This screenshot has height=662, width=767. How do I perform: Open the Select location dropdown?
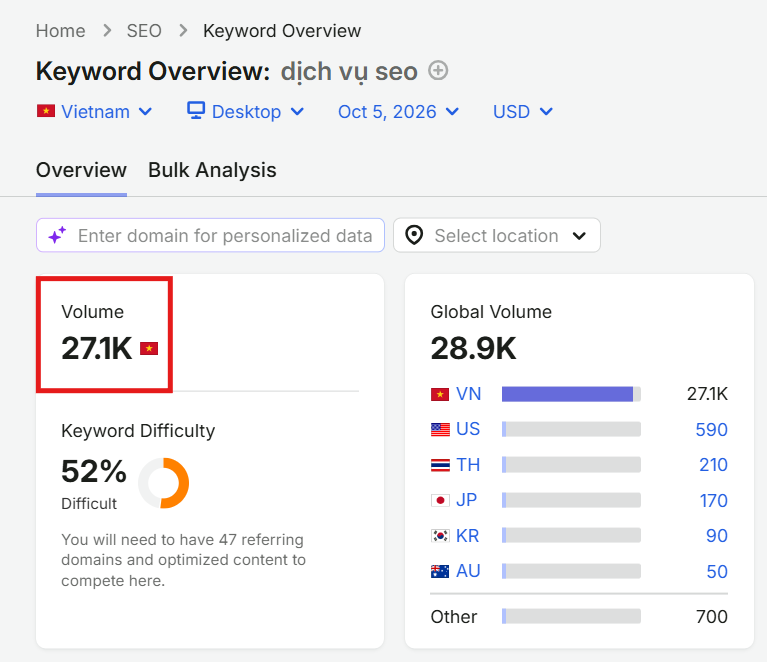[496, 235]
